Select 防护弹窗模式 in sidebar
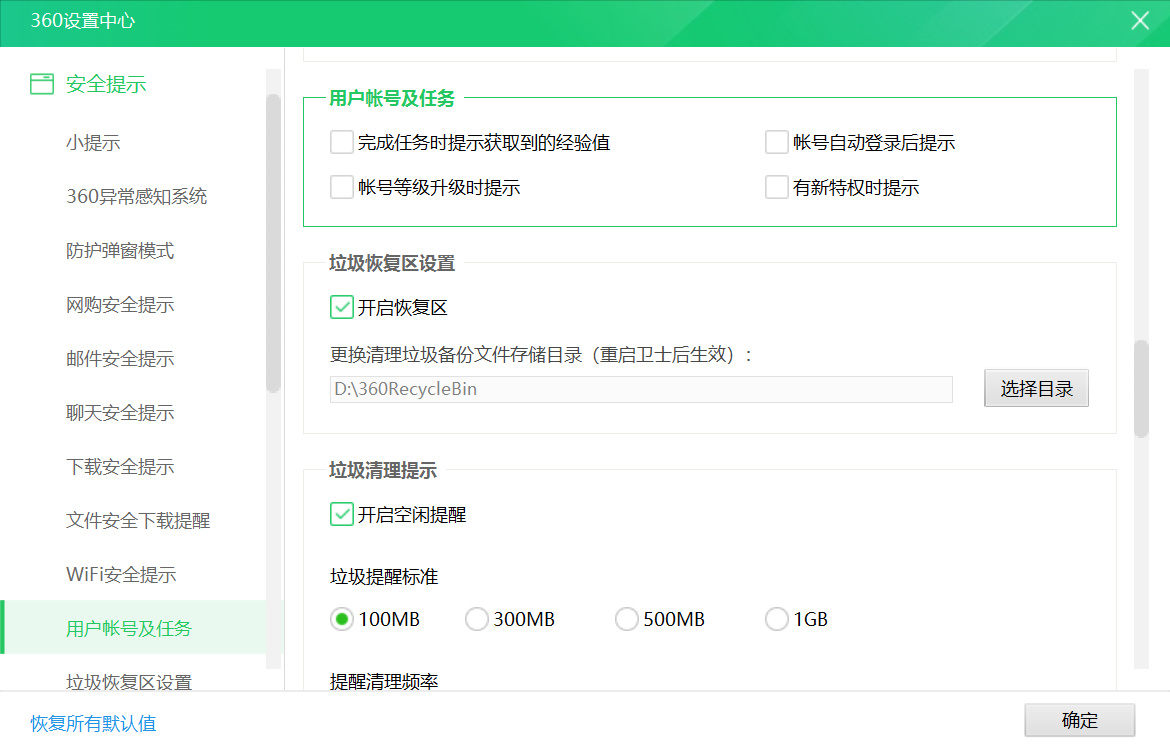The width and height of the screenshot is (1170, 750). (x=120, y=251)
